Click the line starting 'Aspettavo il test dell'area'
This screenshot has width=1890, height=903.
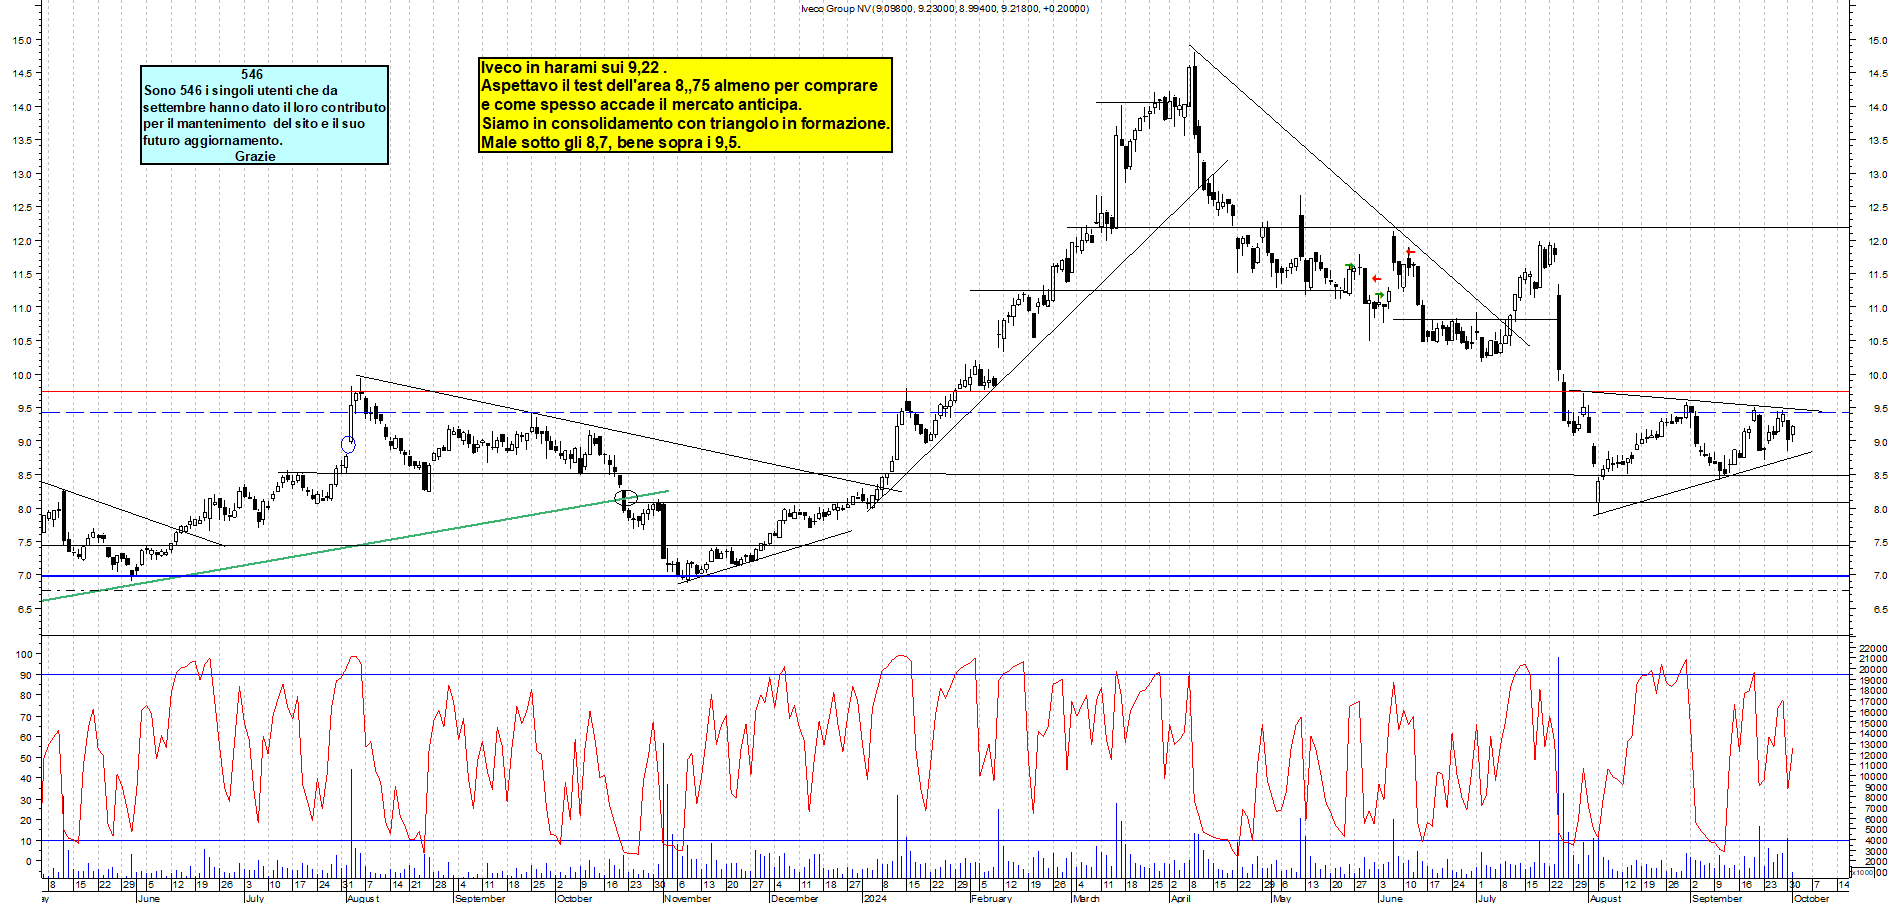click(680, 86)
